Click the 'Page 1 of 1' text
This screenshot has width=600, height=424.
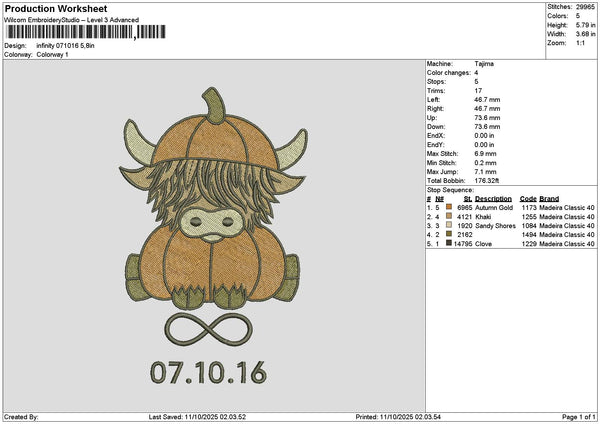[x=579, y=417]
